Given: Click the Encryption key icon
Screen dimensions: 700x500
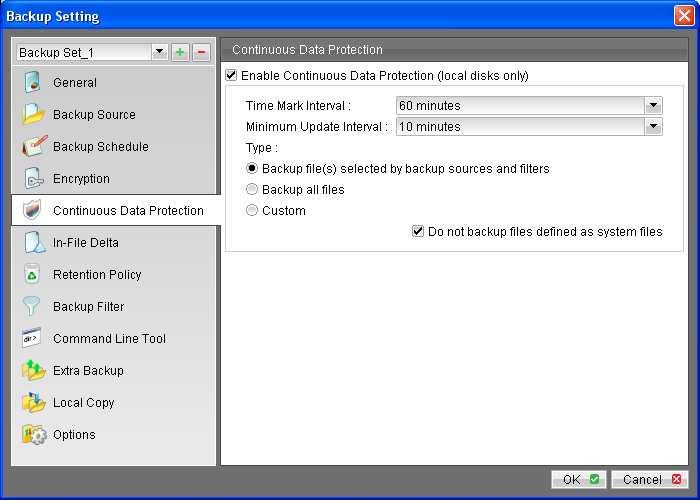Looking at the screenshot, I should pyautogui.click(x=34, y=179).
